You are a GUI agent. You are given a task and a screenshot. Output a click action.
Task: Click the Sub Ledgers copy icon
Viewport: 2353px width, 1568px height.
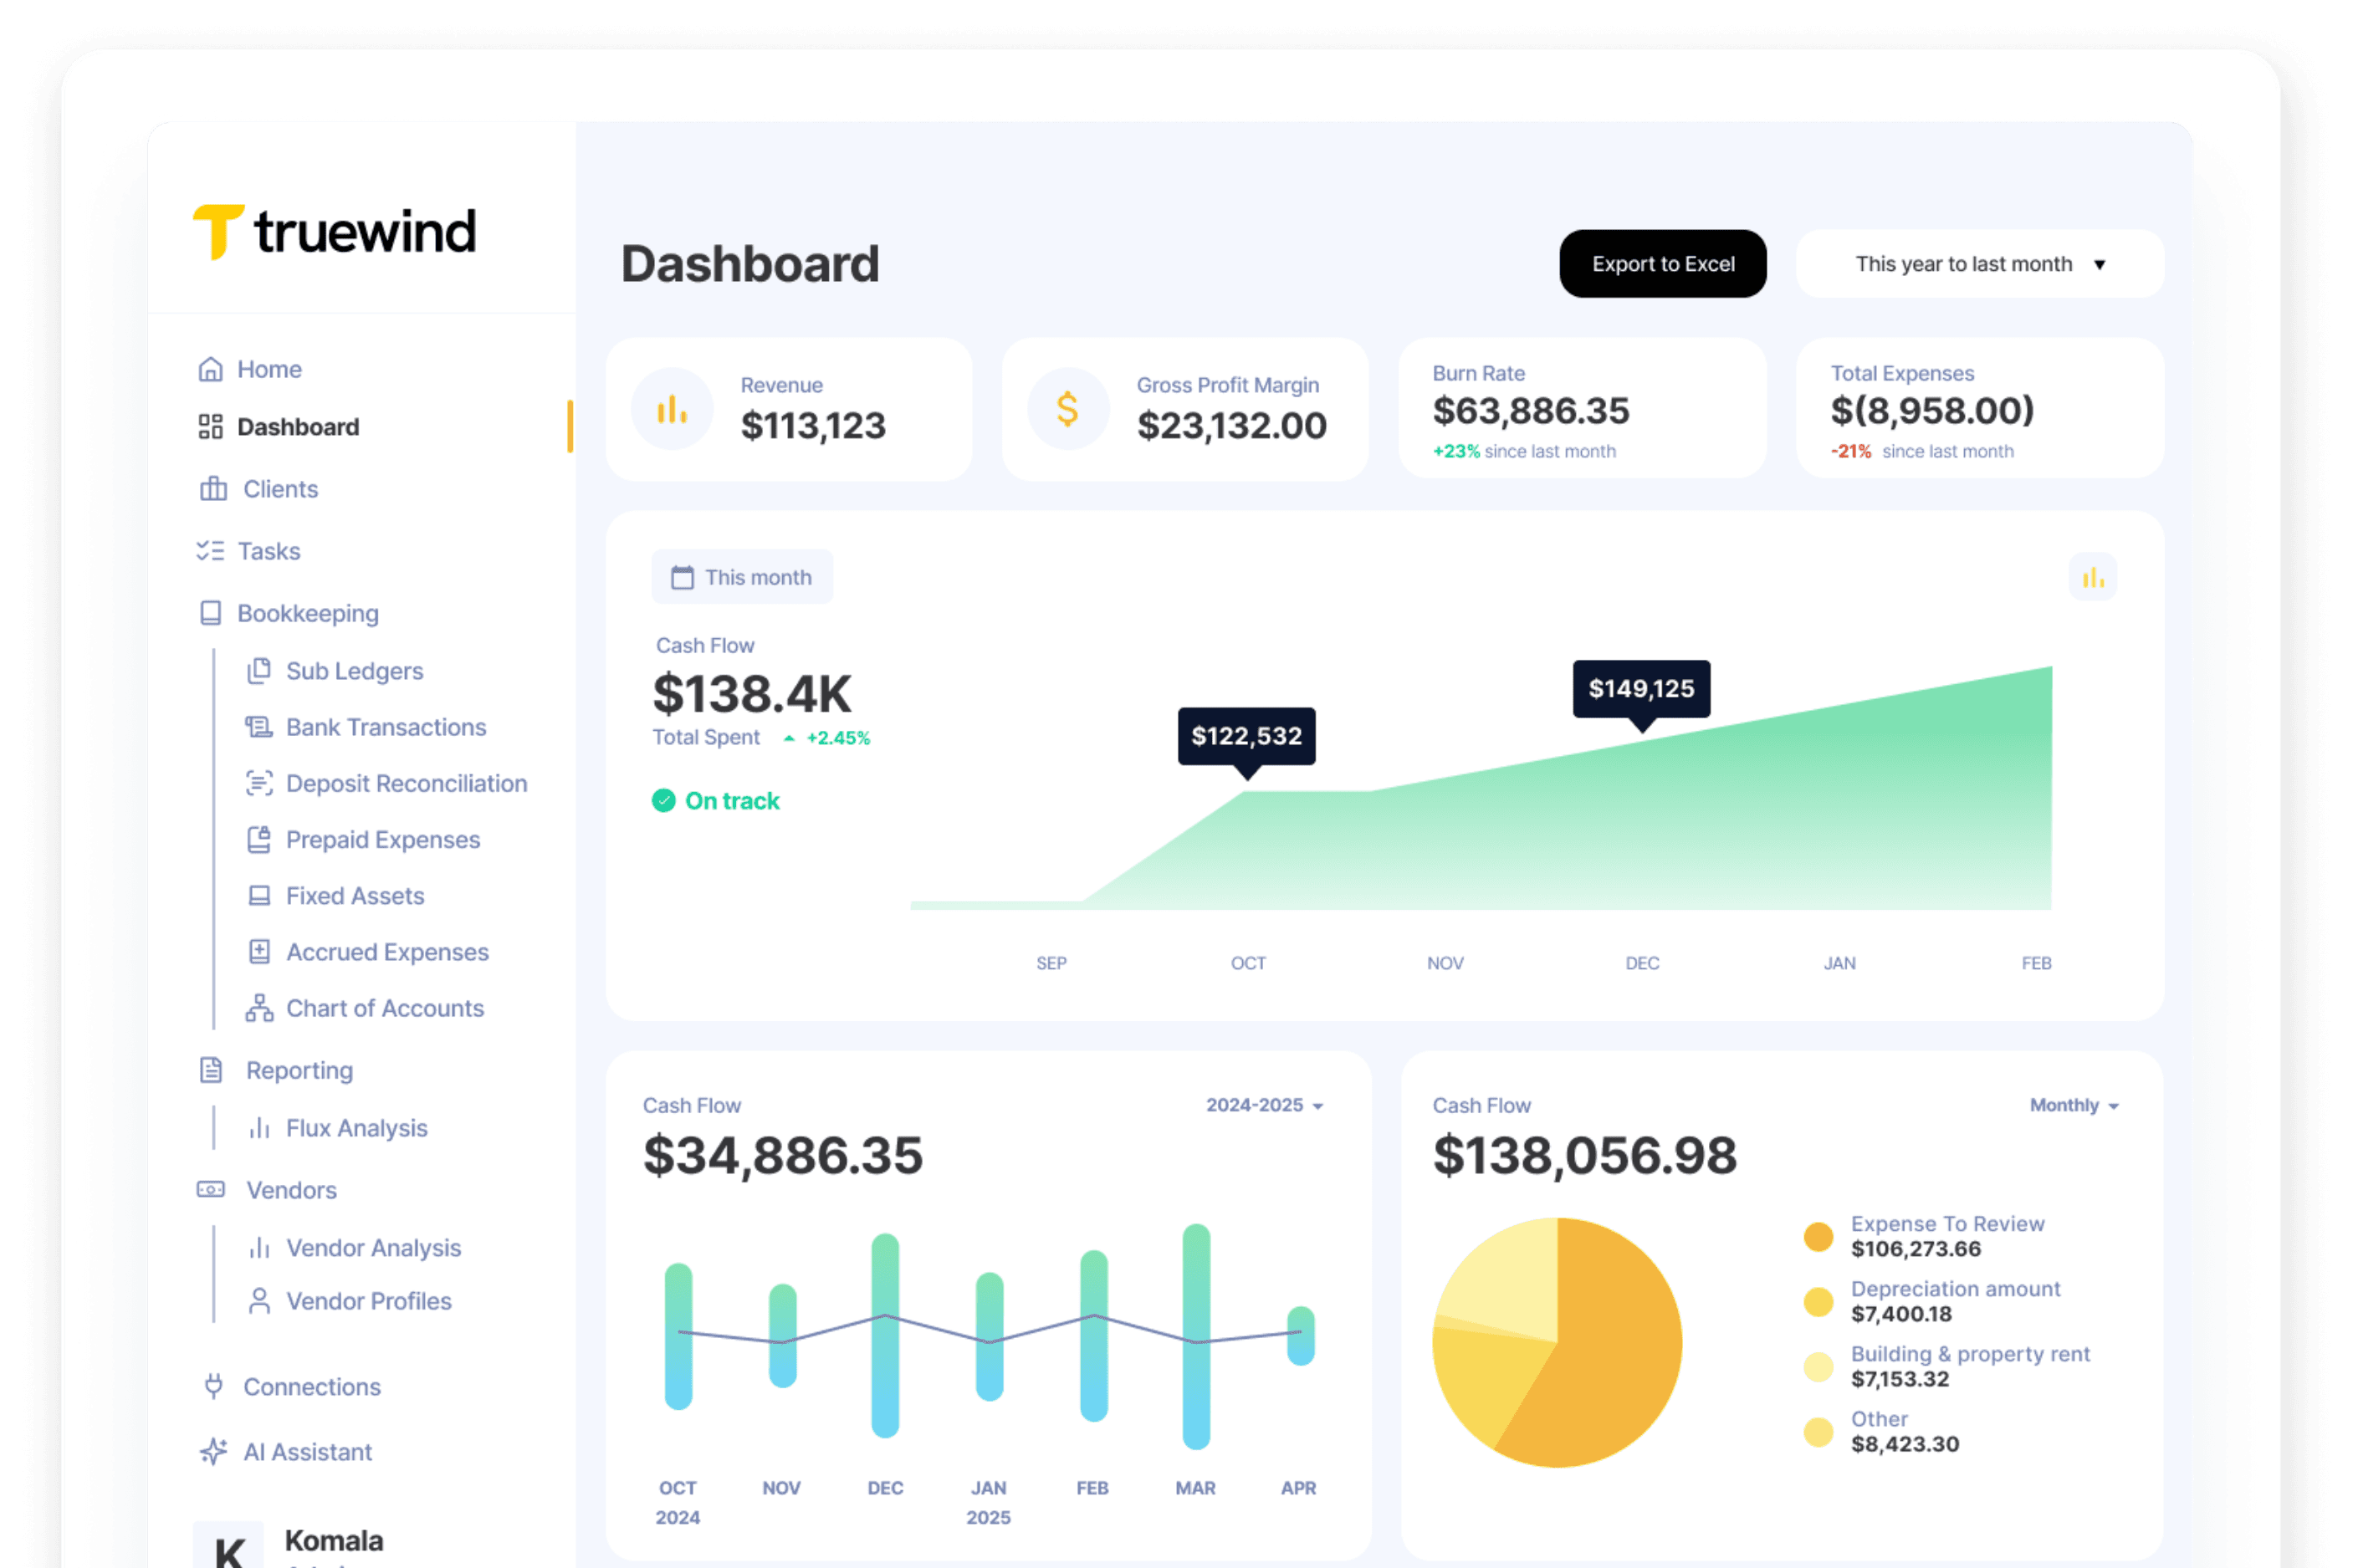259,670
